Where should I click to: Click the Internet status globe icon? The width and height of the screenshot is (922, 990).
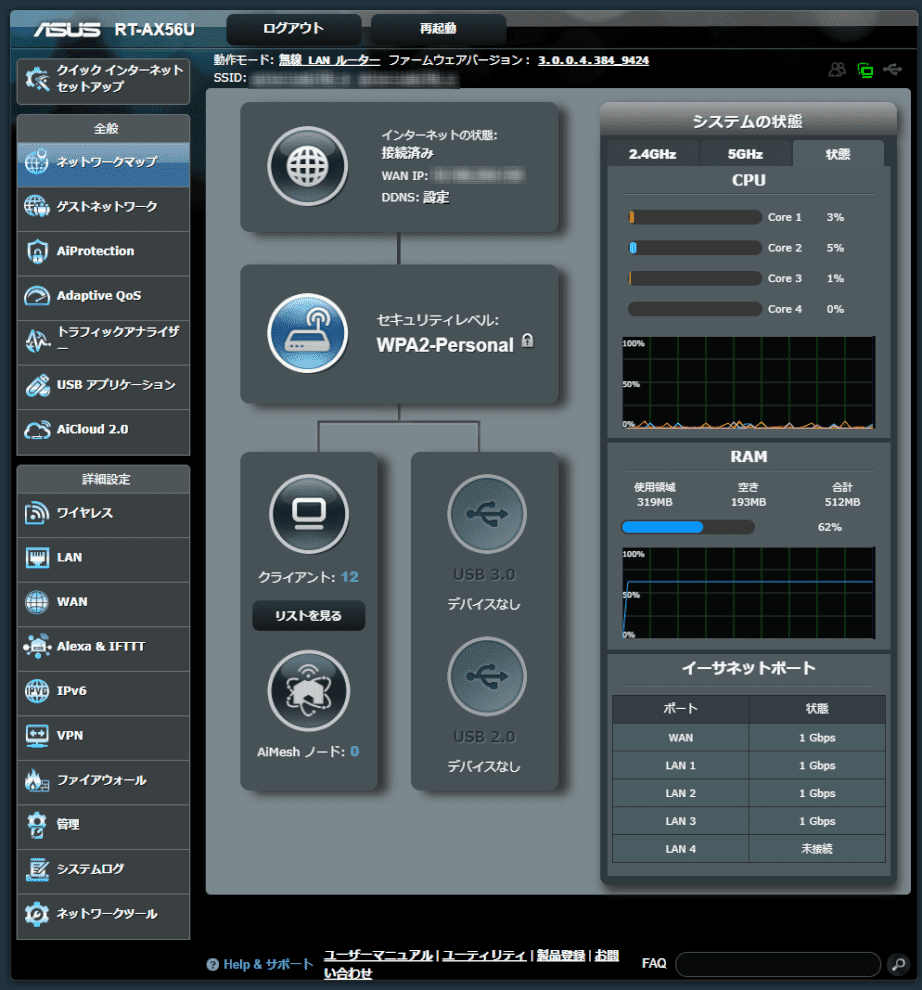coord(308,167)
